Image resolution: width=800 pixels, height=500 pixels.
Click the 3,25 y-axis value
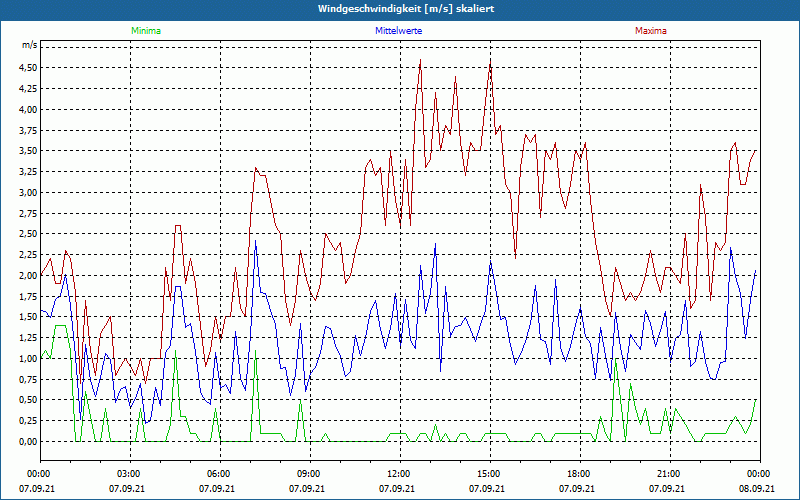pos(28,172)
